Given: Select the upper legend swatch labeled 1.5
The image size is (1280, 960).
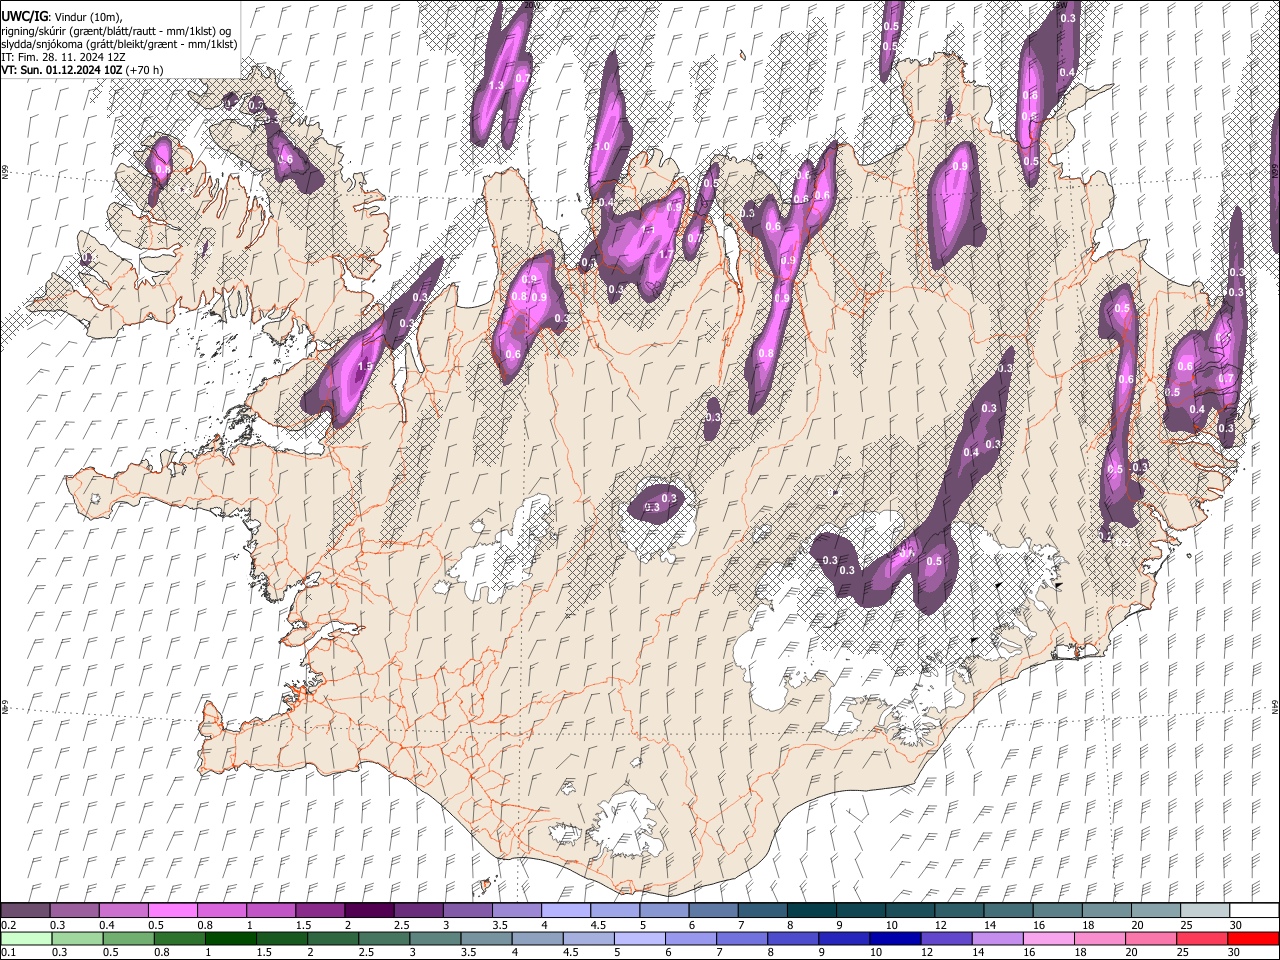Looking at the screenshot, I should click(320, 911).
